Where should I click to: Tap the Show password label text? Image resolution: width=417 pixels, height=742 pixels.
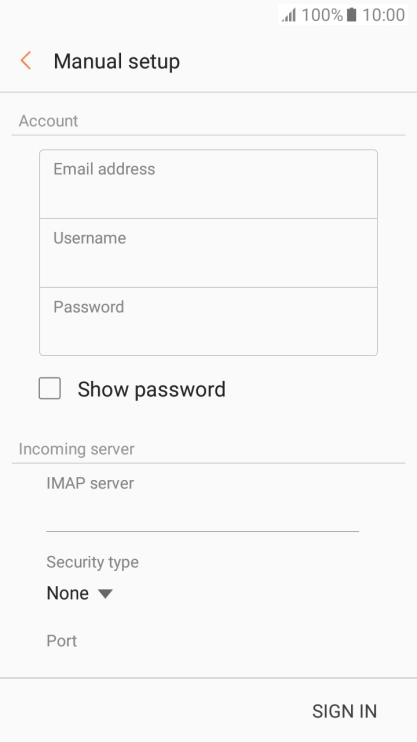coord(151,389)
